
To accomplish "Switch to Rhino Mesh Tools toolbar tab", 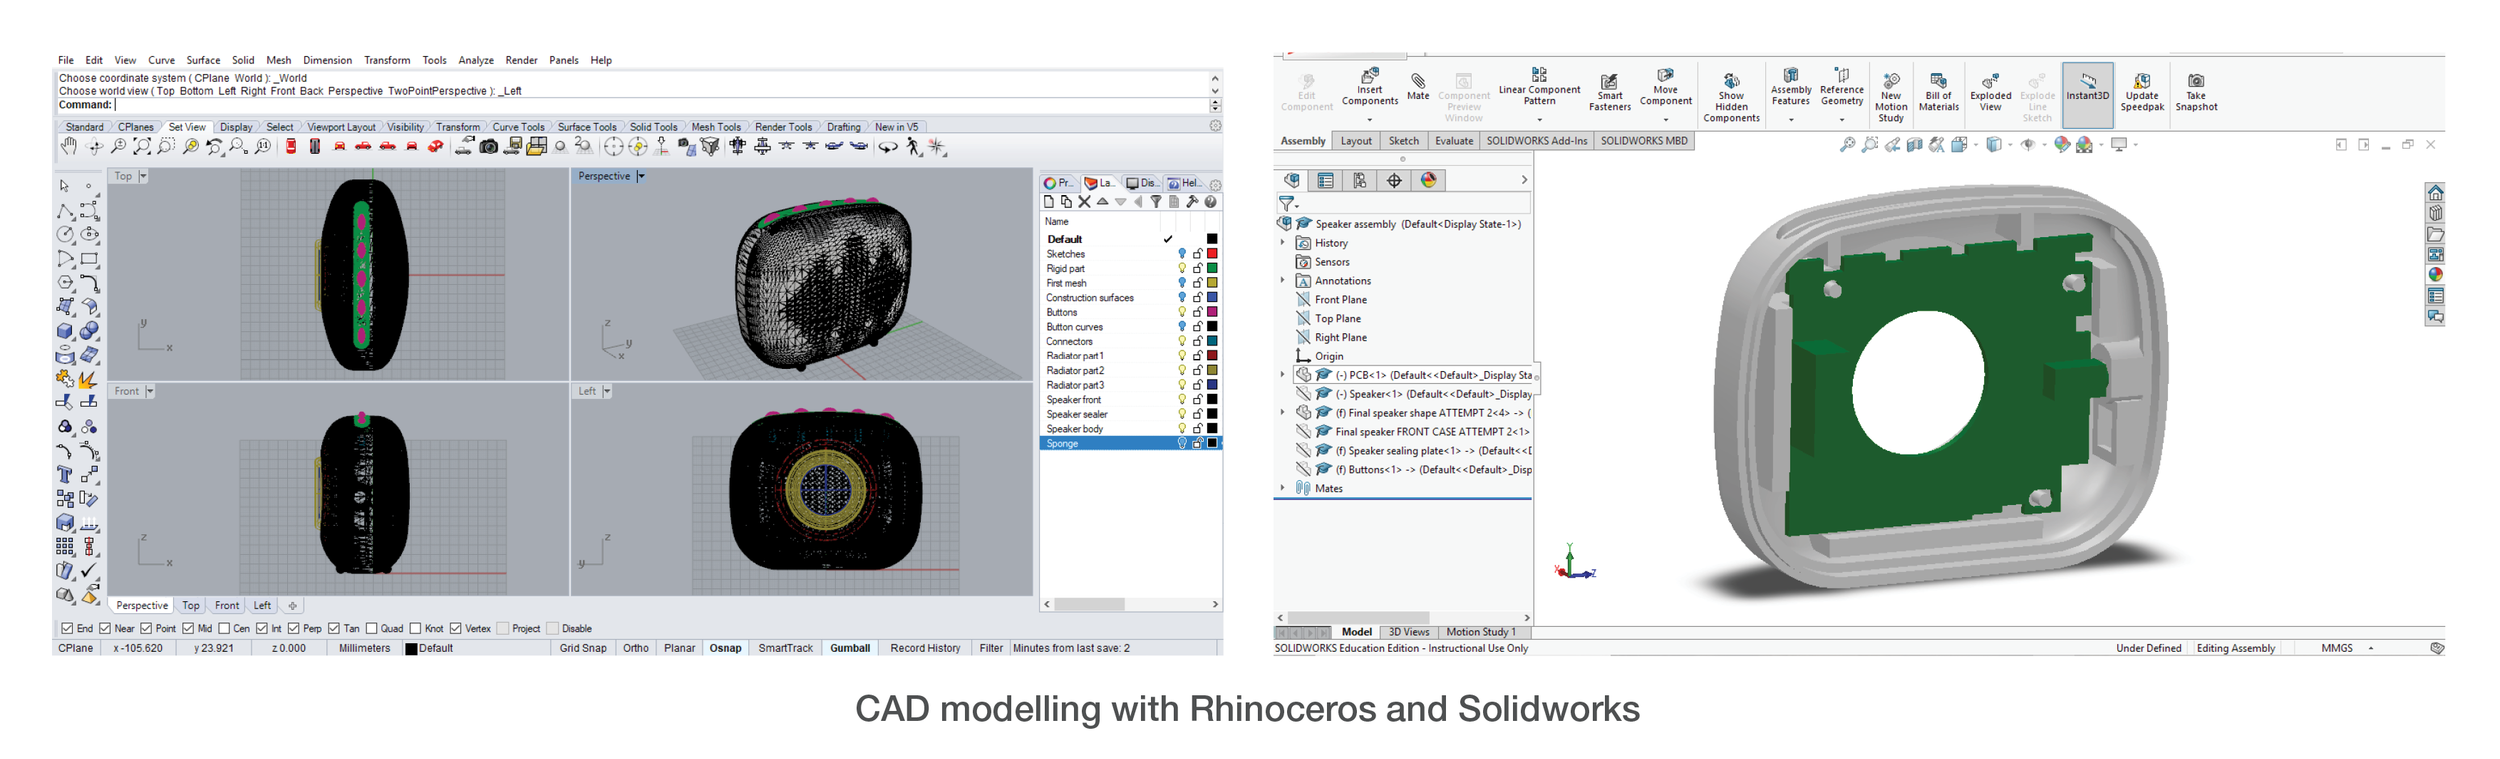I will pyautogui.click(x=716, y=127).
